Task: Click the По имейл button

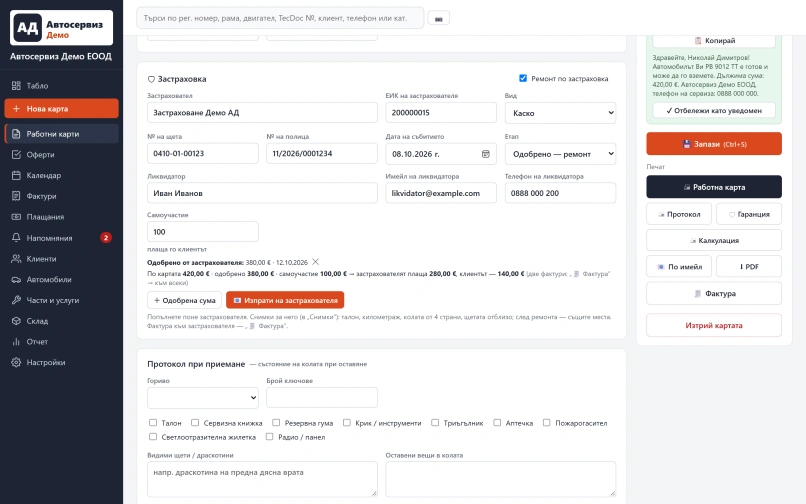Action: pos(679,267)
